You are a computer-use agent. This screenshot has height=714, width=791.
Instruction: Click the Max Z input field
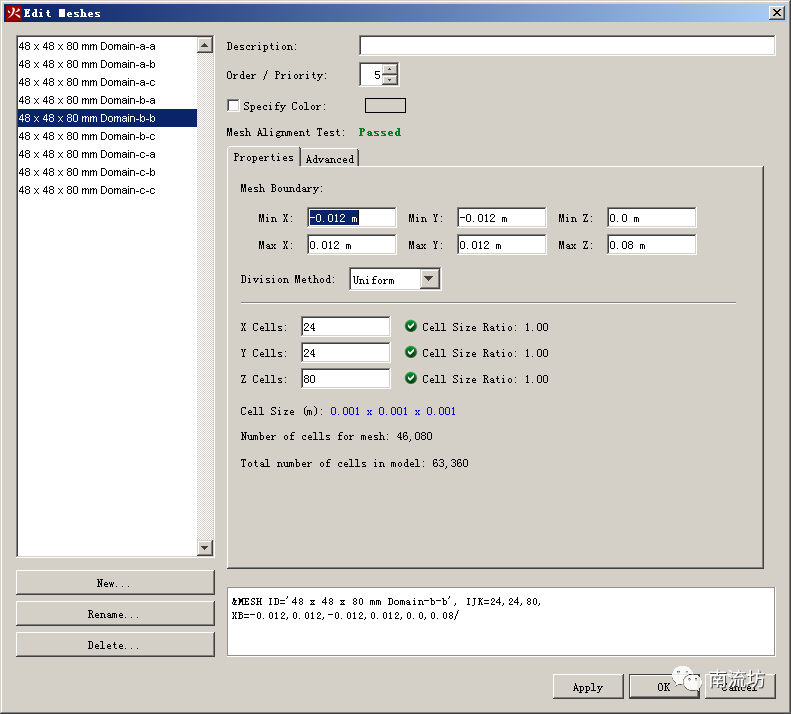651,245
